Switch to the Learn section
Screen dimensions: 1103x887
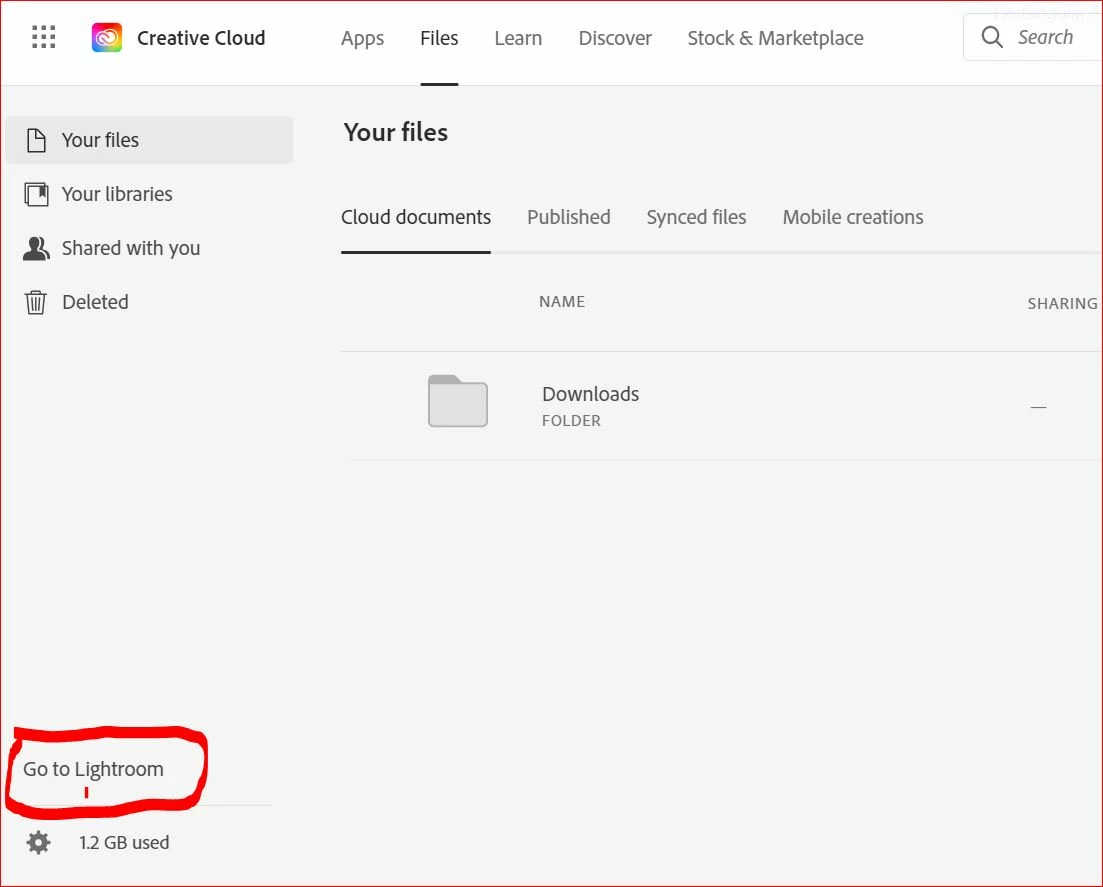pos(518,38)
